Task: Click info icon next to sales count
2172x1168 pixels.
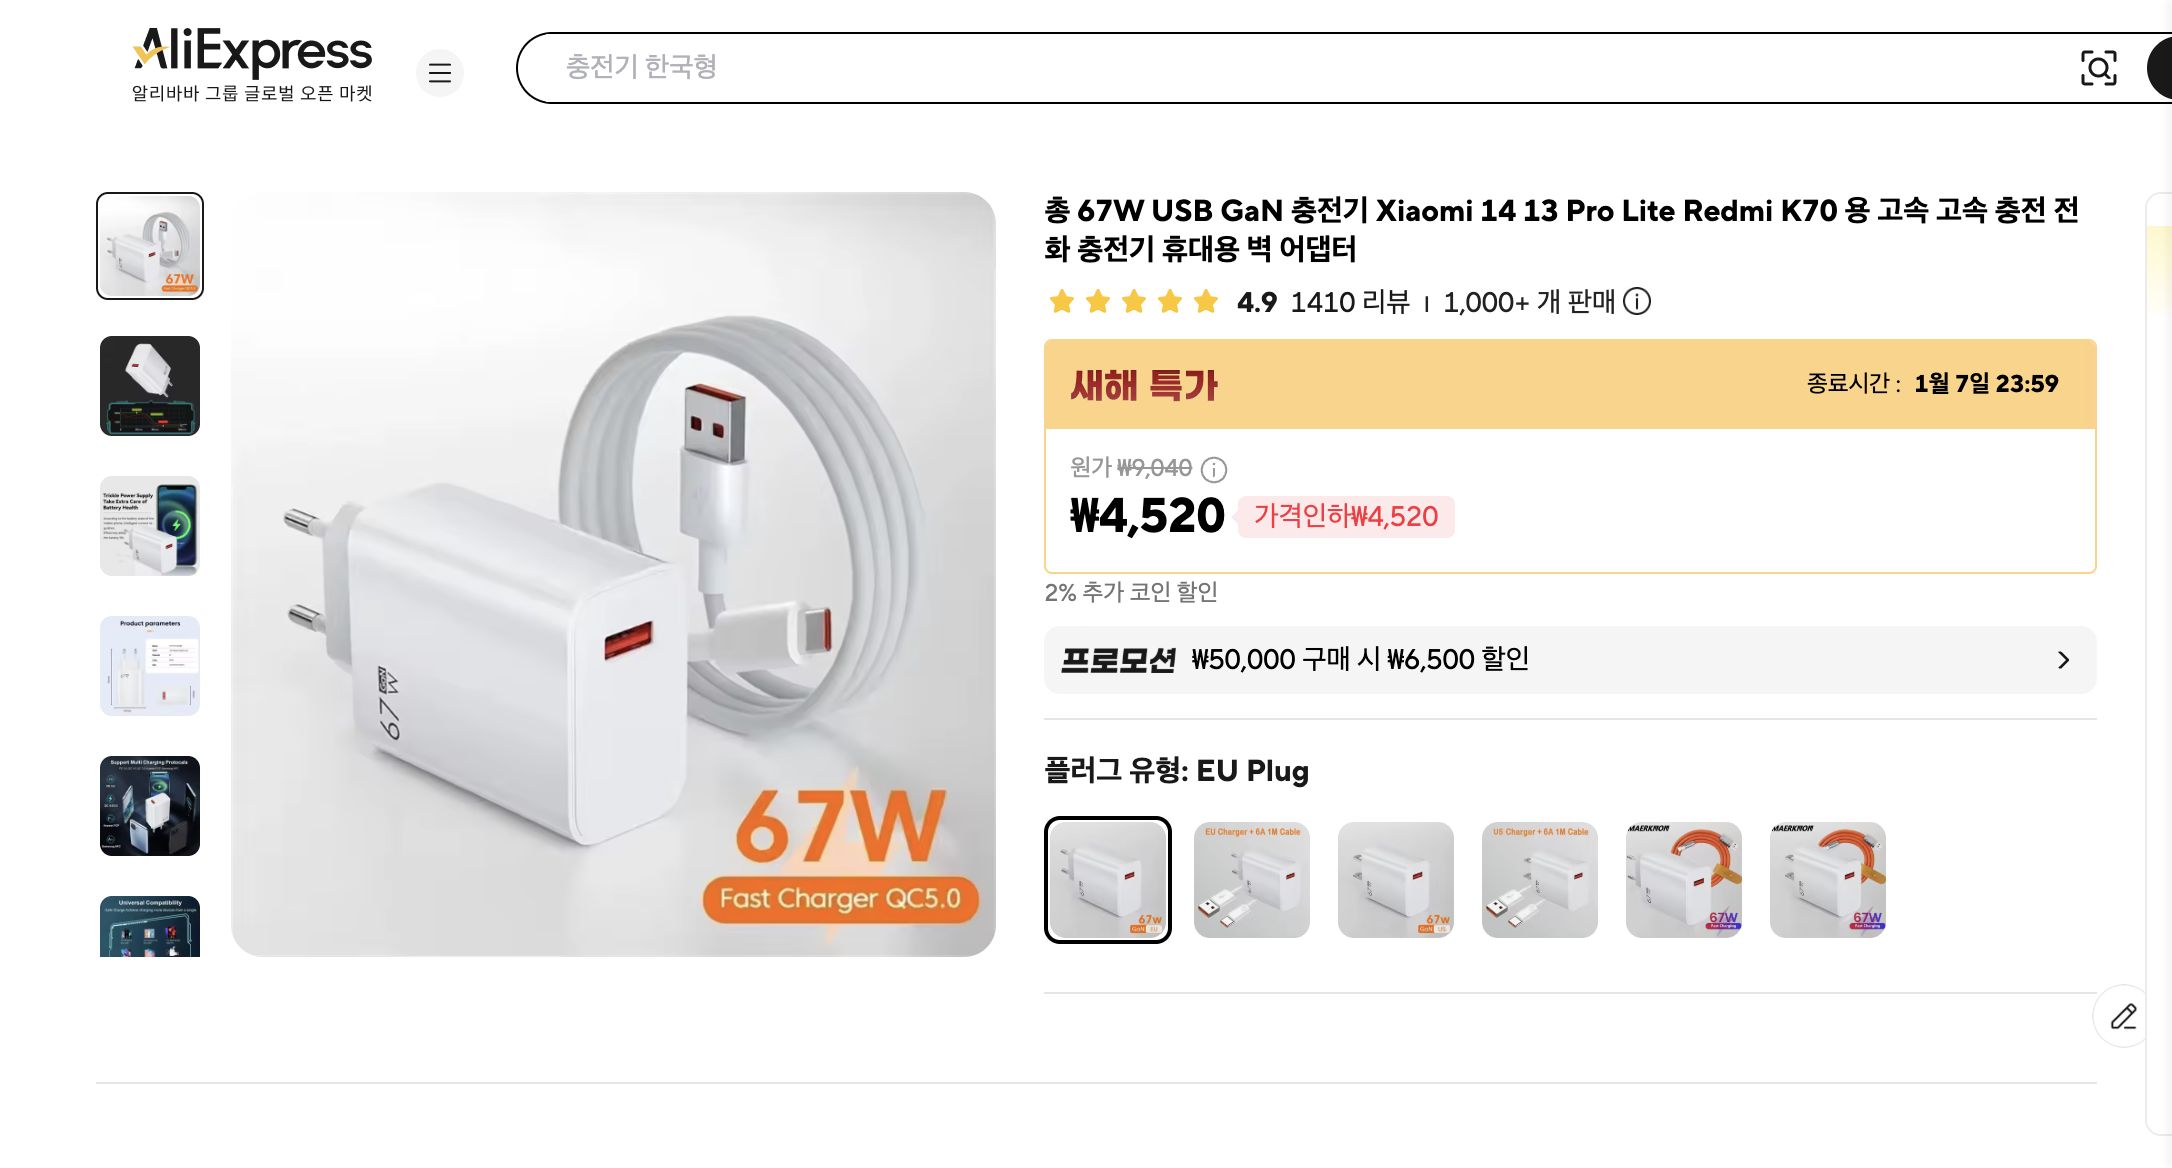Action: coord(1638,302)
